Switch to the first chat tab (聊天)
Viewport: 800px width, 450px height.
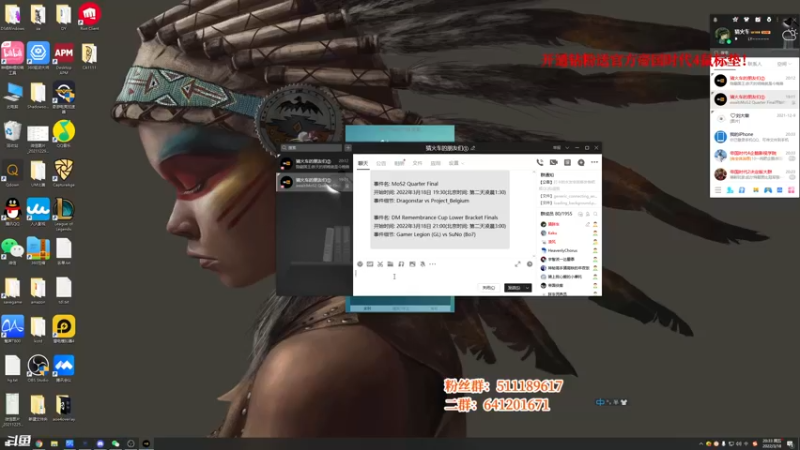[363, 163]
